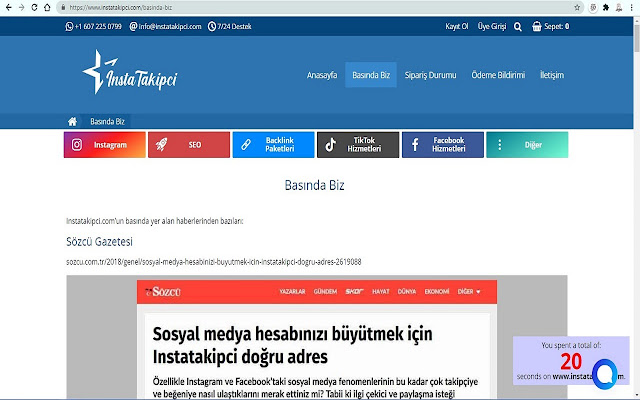The width and height of the screenshot is (640, 400).
Task: Open the SEO rocket button
Action: (x=189, y=145)
